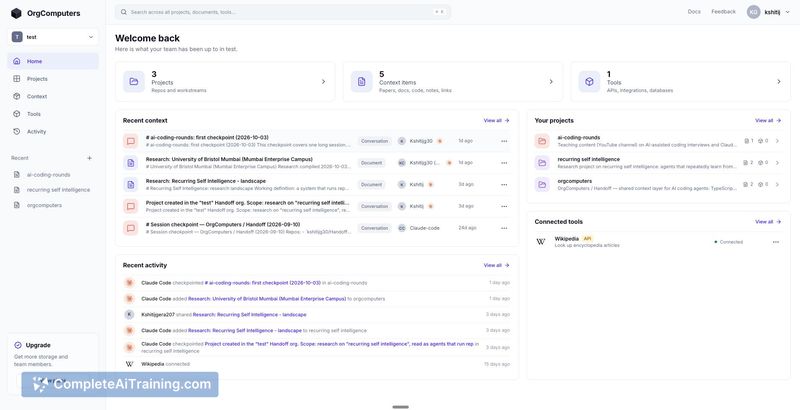Click document icon of Recurring Self Intelligence landscape row
The height and width of the screenshot is (410, 800).
tap(131, 185)
